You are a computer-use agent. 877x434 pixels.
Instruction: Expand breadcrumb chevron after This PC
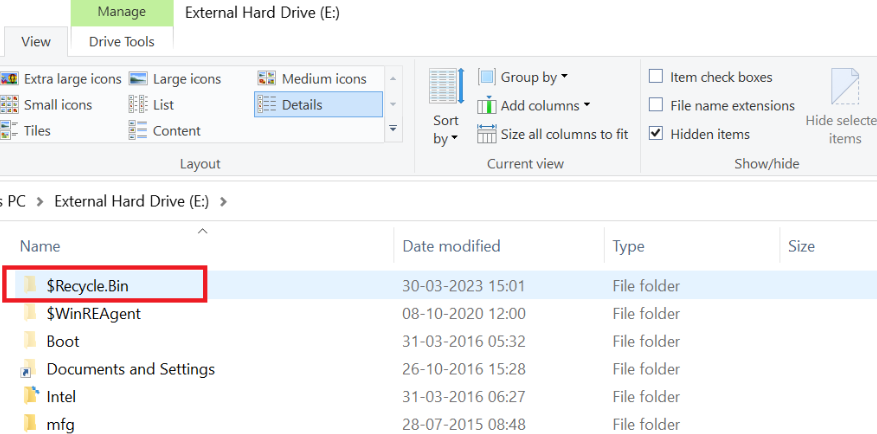(x=40, y=201)
